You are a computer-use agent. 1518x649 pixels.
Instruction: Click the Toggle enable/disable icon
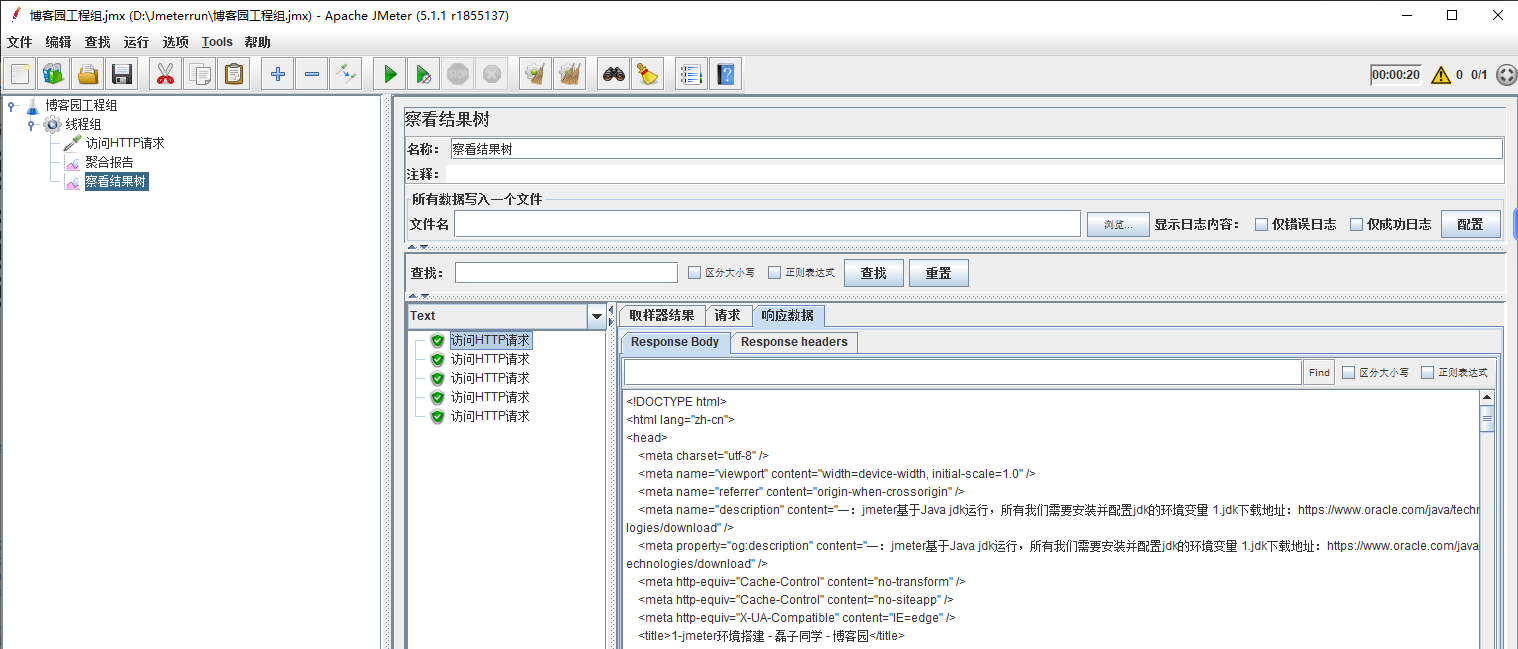point(345,74)
